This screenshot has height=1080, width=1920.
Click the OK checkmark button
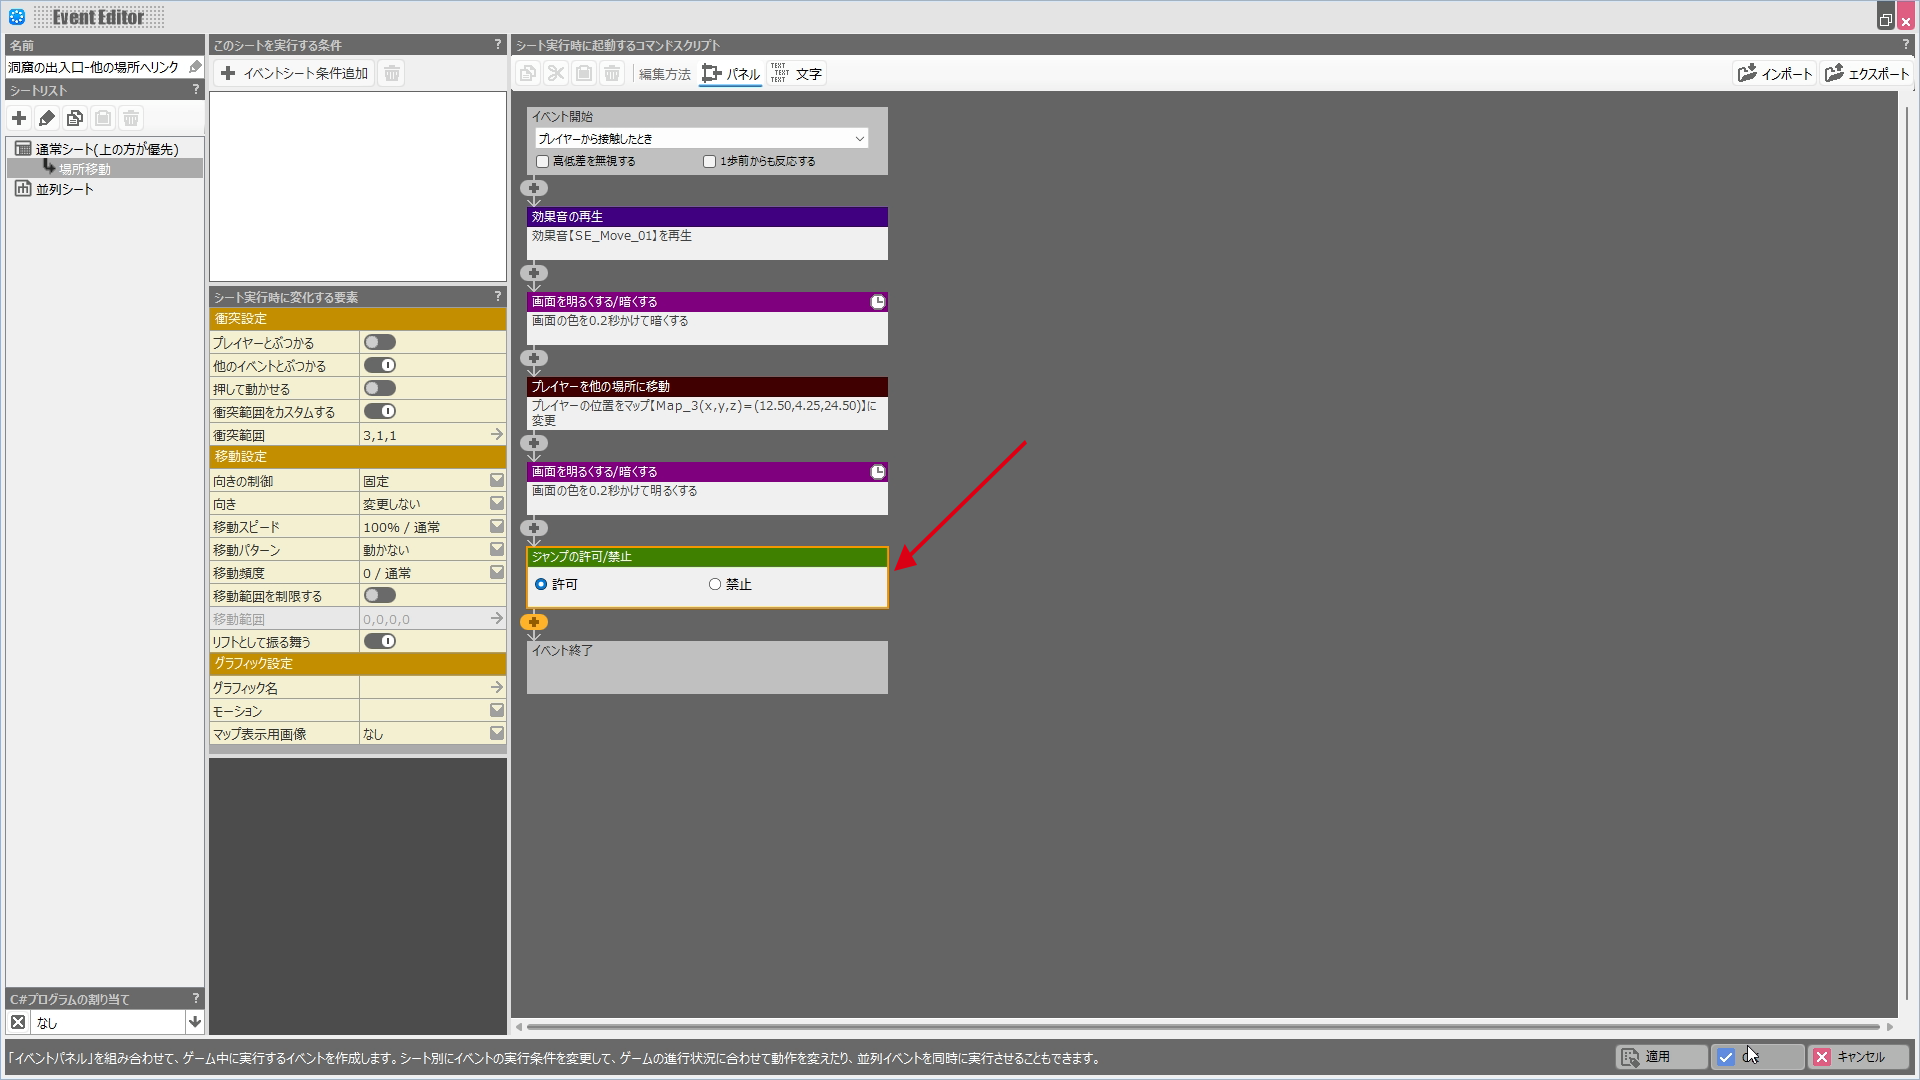(1759, 1057)
